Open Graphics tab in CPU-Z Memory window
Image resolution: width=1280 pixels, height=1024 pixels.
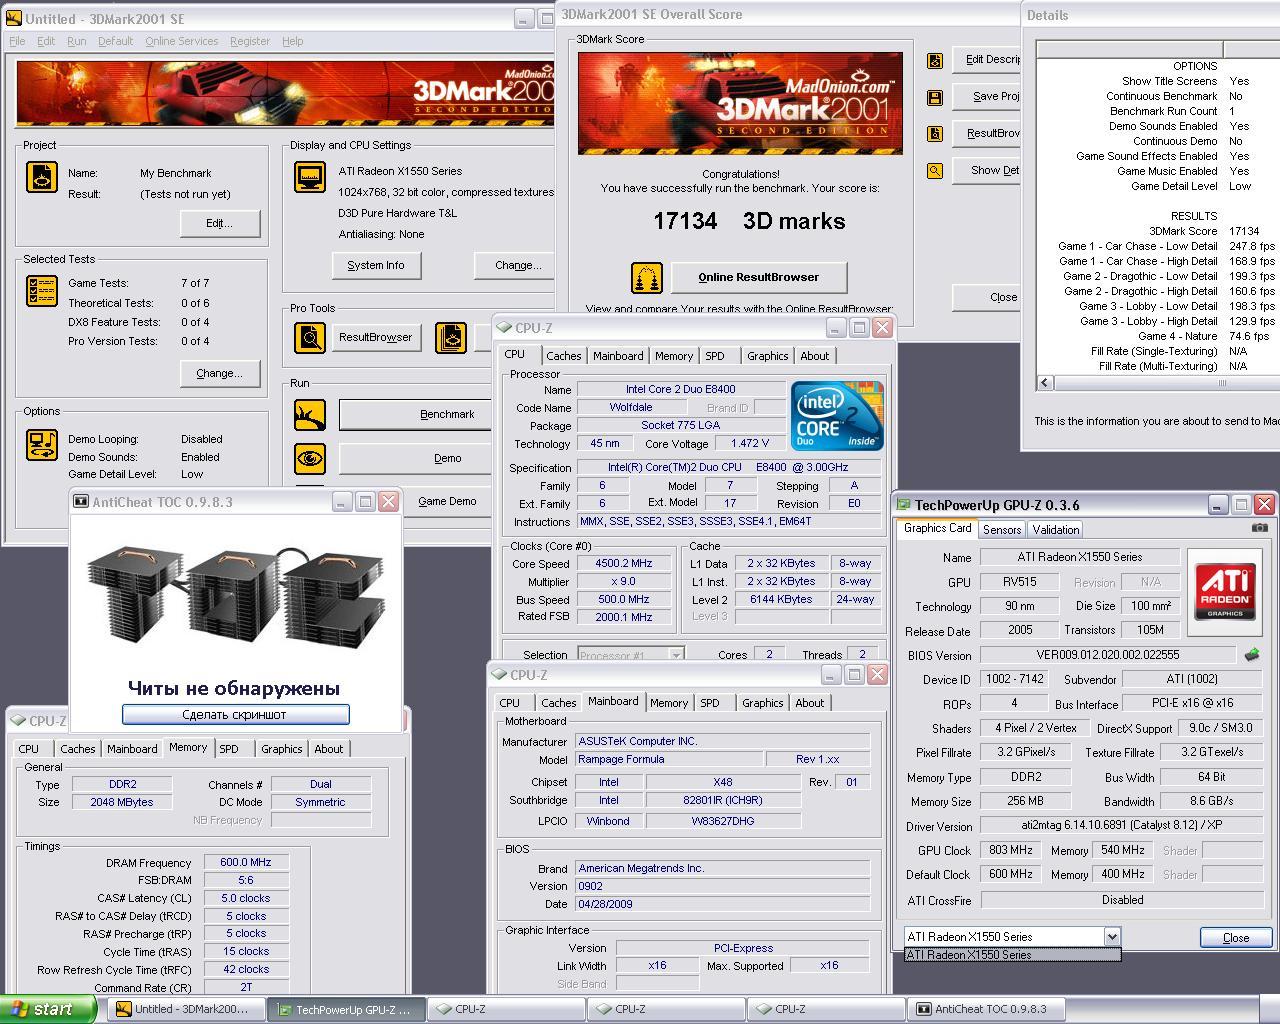click(281, 749)
